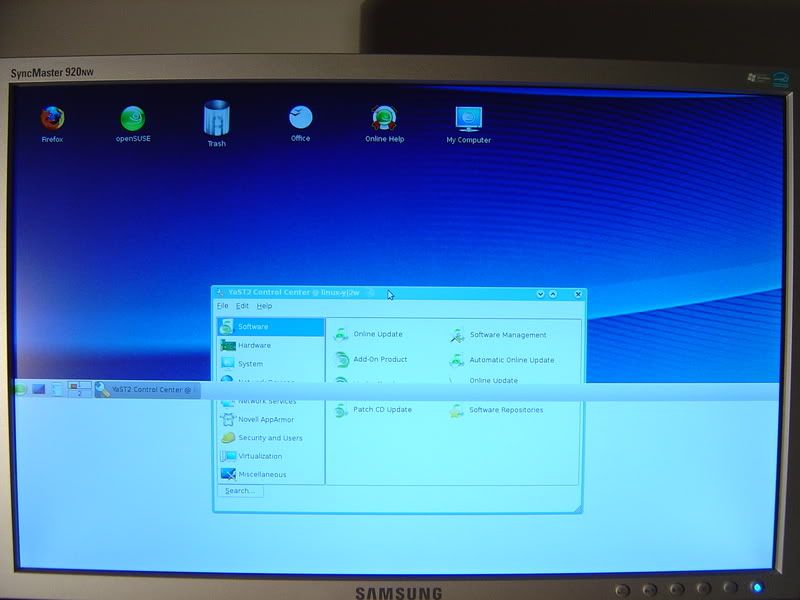Launch the Software Management module
800x600 pixels.
(x=498, y=335)
